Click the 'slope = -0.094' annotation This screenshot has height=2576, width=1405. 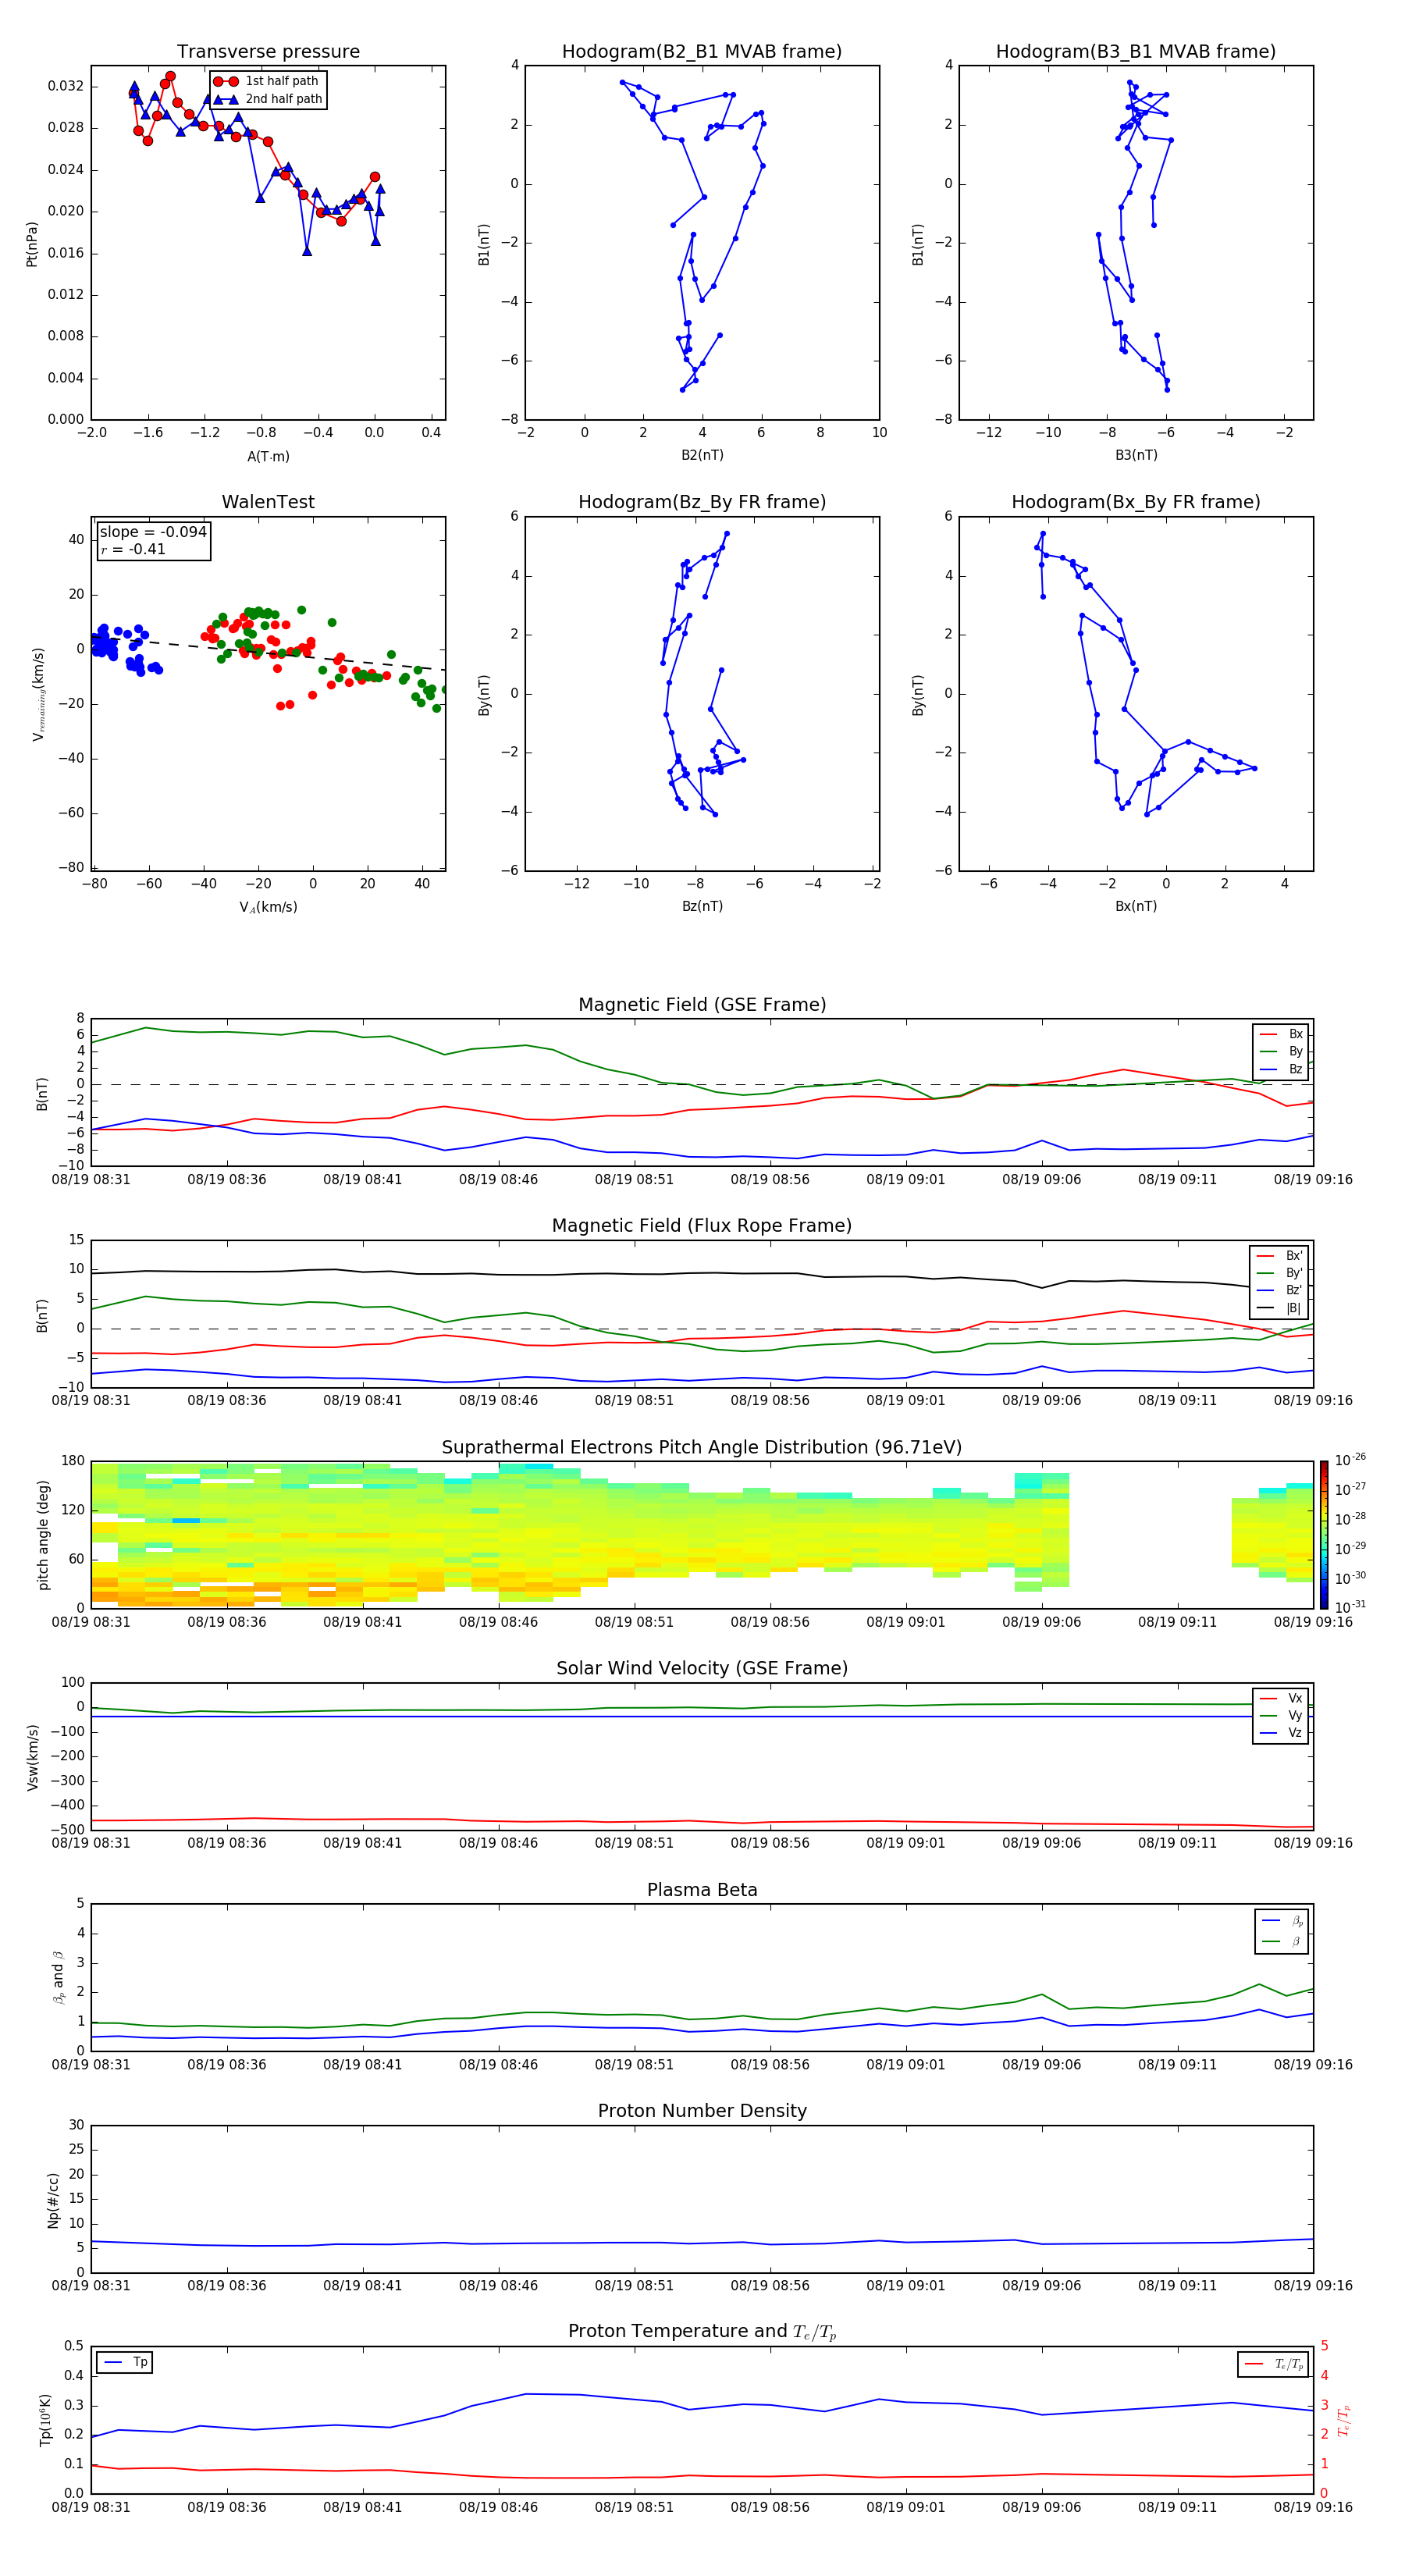pos(153,532)
